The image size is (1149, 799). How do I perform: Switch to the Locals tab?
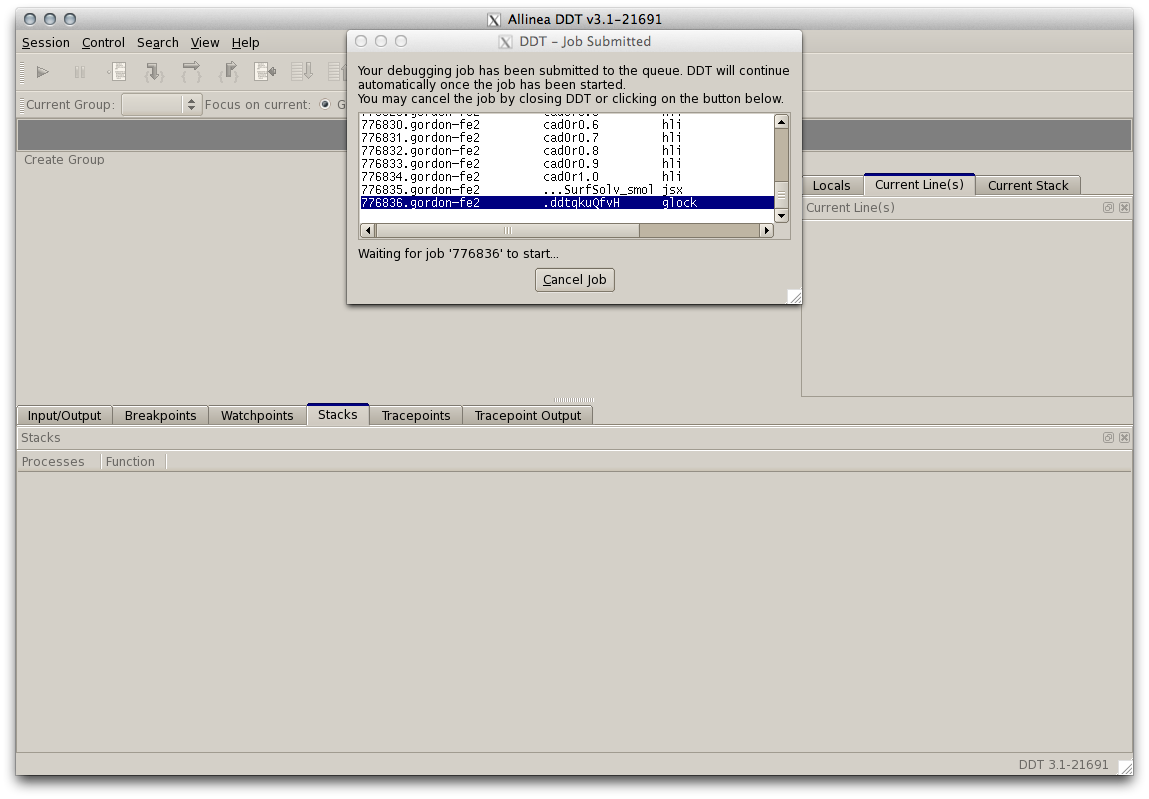click(x=832, y=185)
